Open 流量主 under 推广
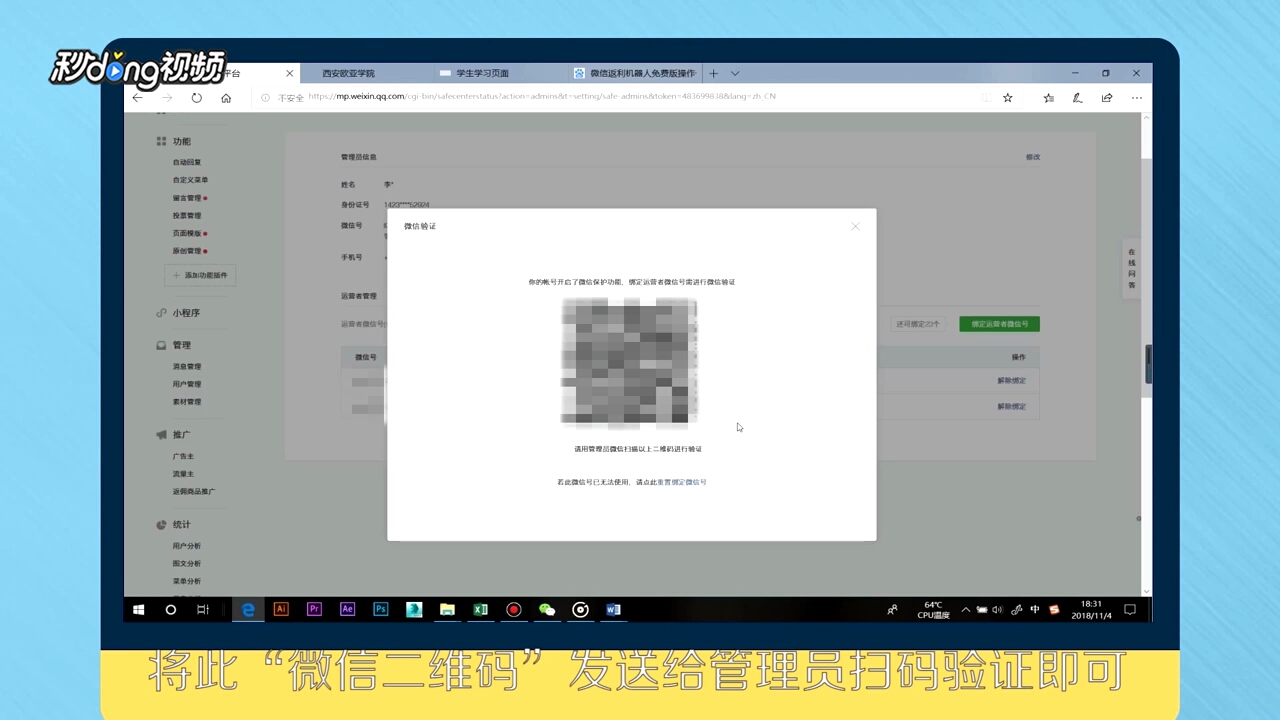Viewport: 1280px width, 720px height. pos(183,474)
